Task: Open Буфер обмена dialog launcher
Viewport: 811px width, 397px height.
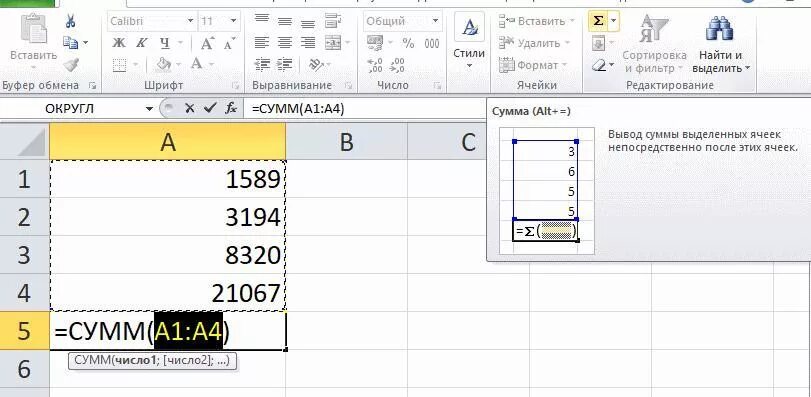Action: [93, 85]
